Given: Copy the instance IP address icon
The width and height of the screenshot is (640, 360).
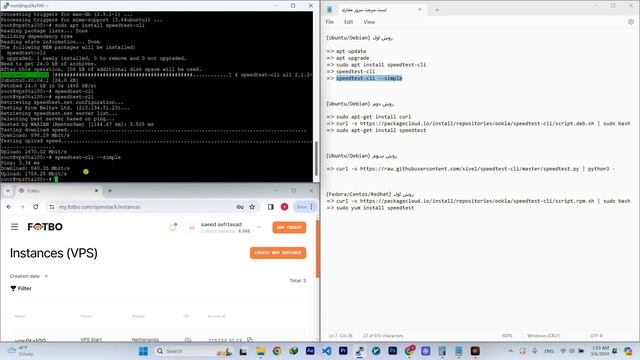Looking at the screenshot, I should pyautogui.click(x=250, y=340).
